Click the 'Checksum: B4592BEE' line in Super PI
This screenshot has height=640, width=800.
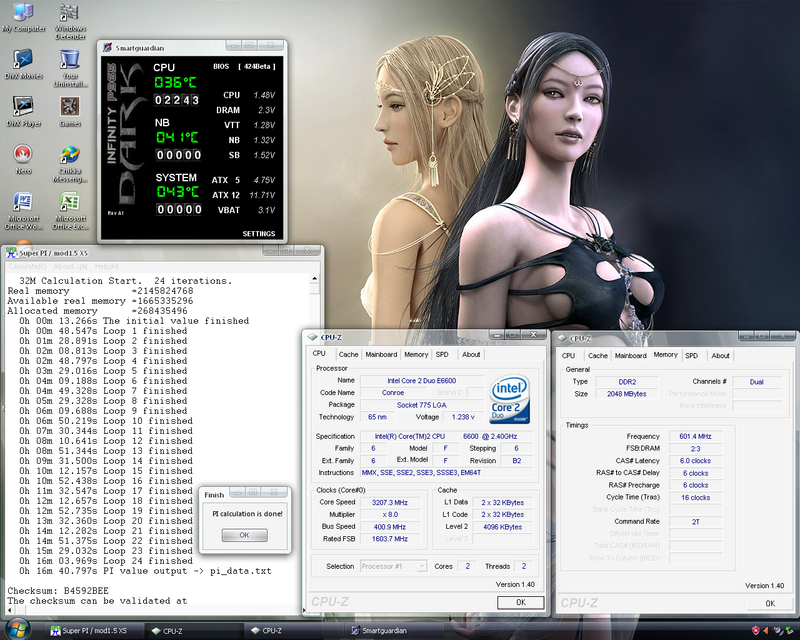tap(58, 591)
